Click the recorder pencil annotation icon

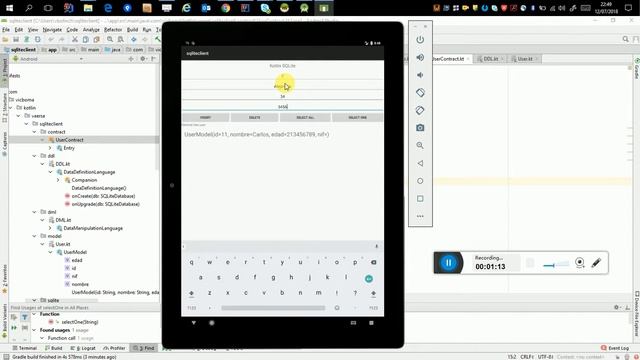[x=596, y=262]
